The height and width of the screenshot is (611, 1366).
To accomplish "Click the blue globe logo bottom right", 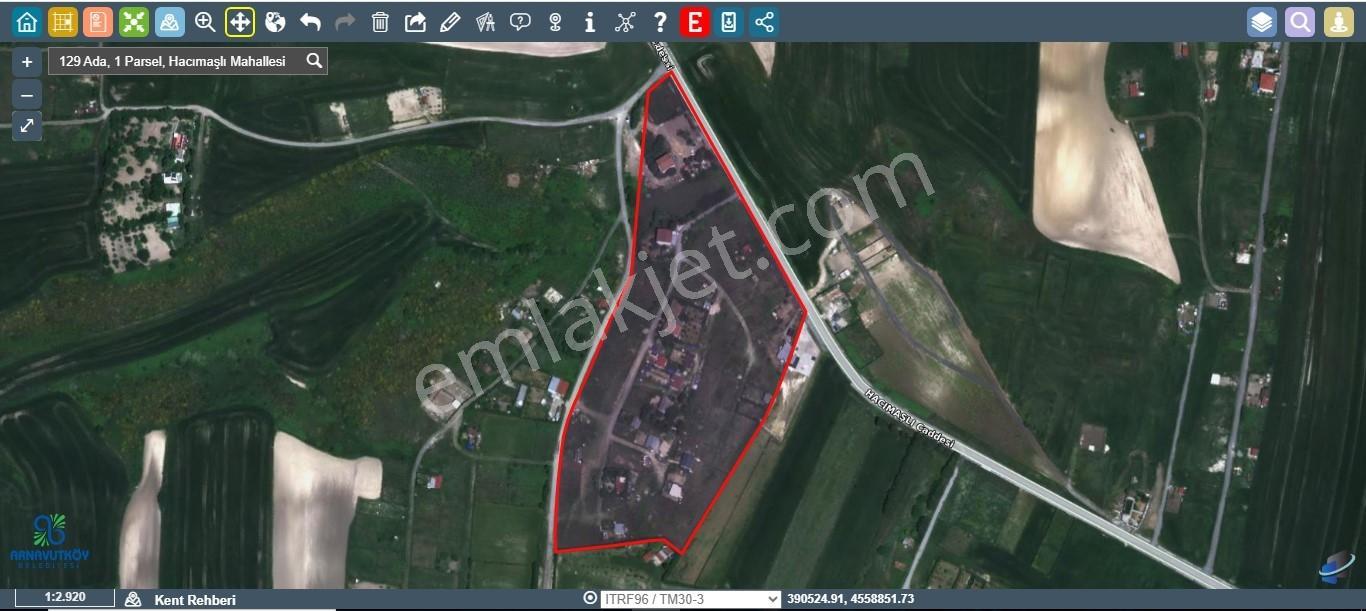I will click(x=1336, y=567).
